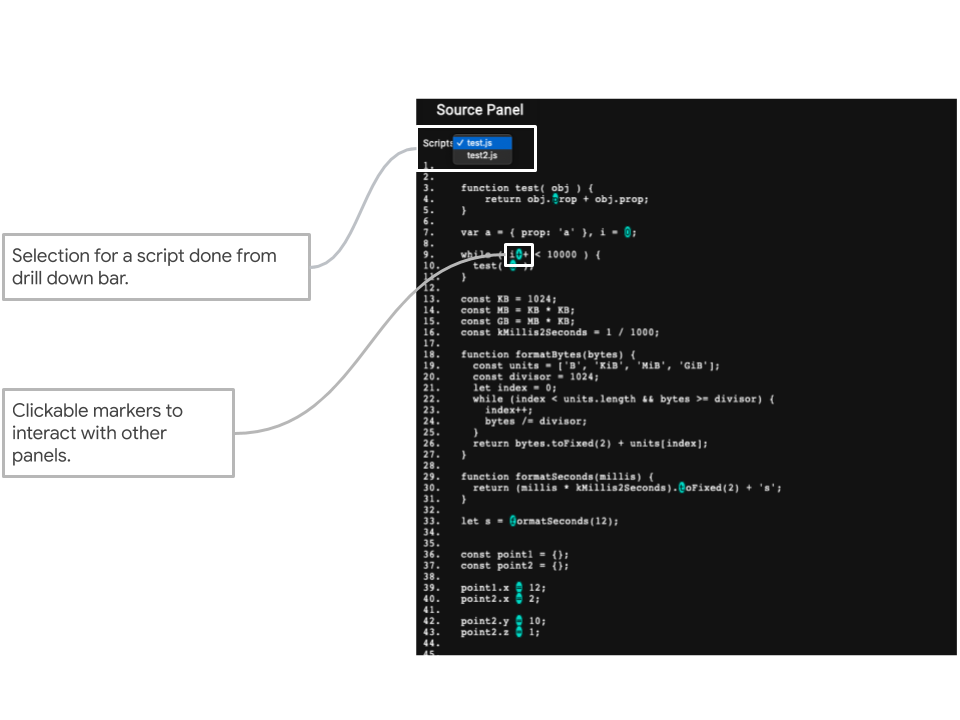Click the const point1 declaration on line 36
The height and width of the screenshot is (720, 960).
514,554
